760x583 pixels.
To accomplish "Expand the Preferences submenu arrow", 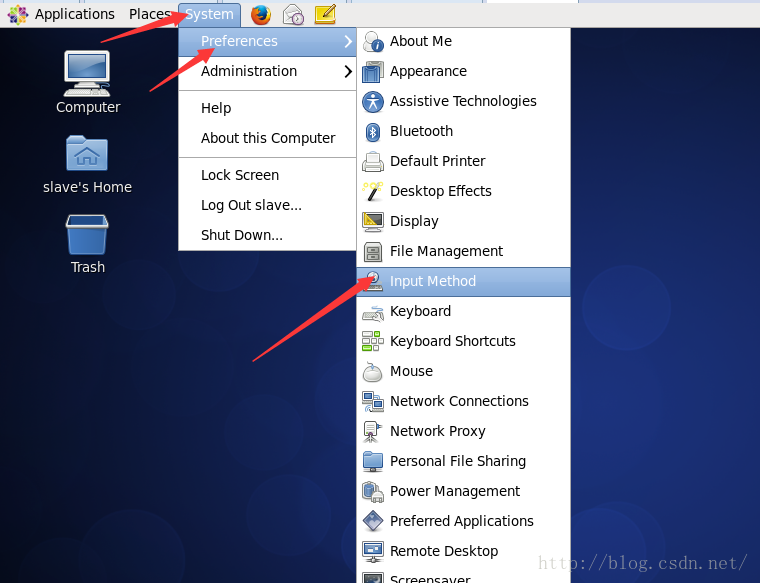I will tap(348, 42).
